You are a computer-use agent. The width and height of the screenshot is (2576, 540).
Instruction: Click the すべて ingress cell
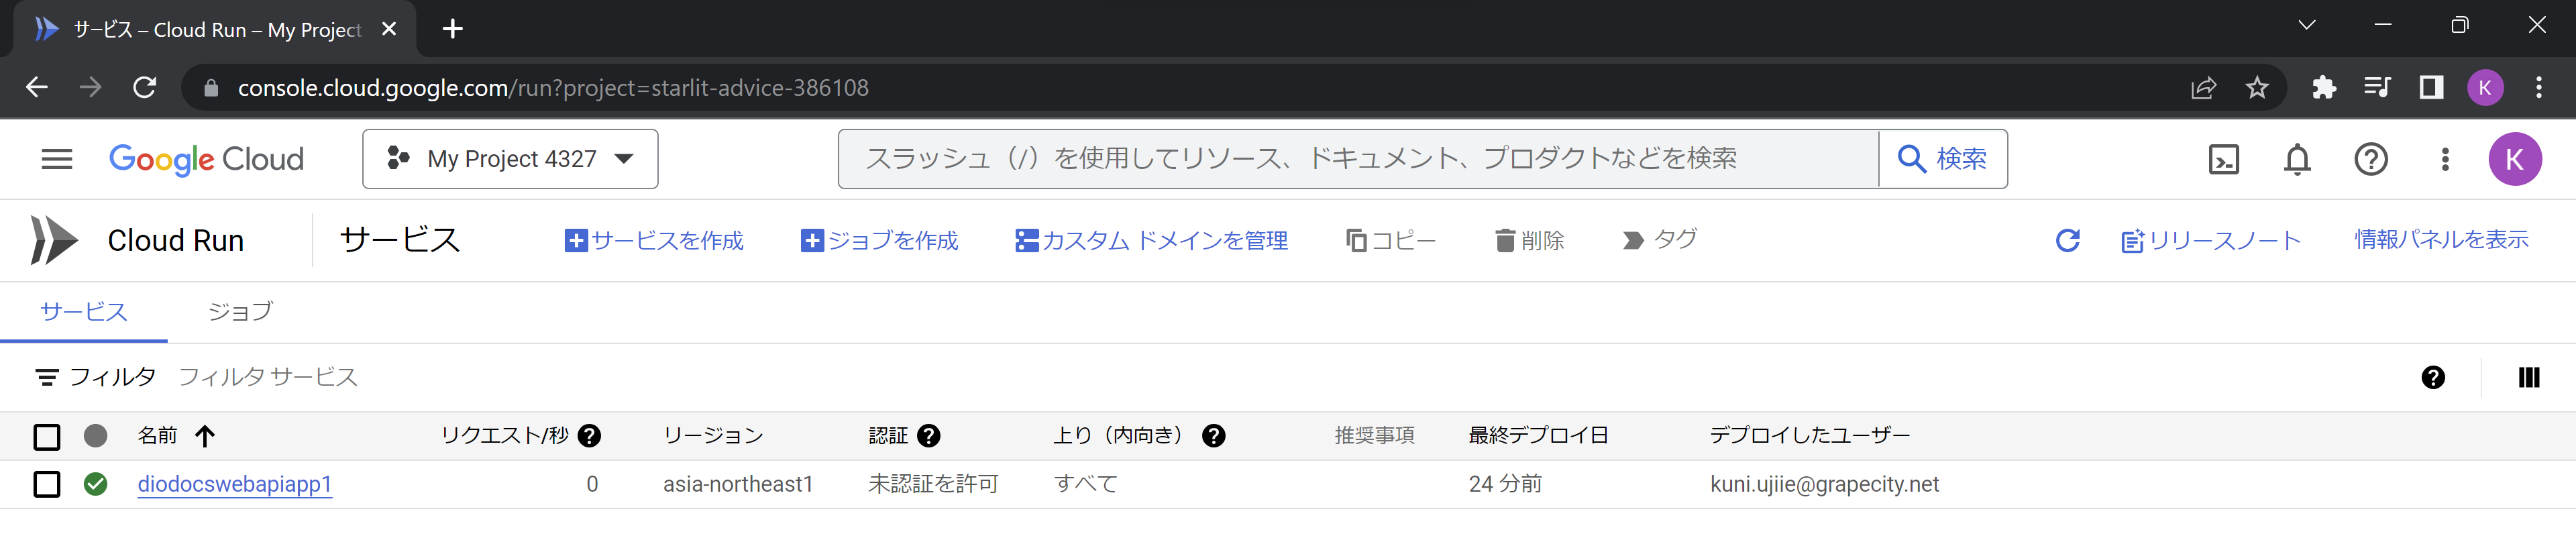pyautogui.click(x=1086, y=484)
